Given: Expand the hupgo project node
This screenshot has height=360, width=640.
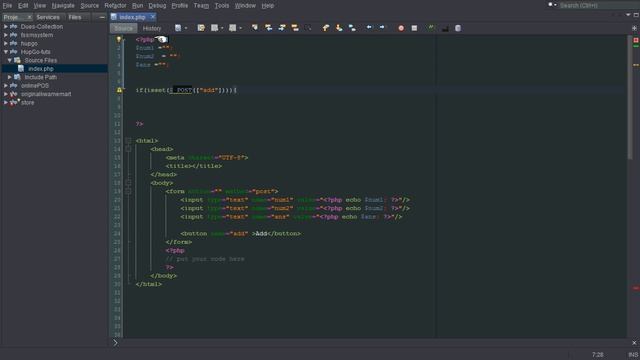Looking at the screenshot, I should 6,43.
